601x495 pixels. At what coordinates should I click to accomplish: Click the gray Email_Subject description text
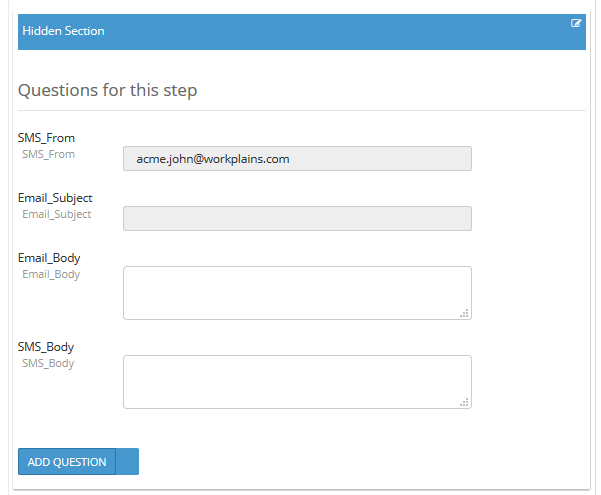coord(57,214)
